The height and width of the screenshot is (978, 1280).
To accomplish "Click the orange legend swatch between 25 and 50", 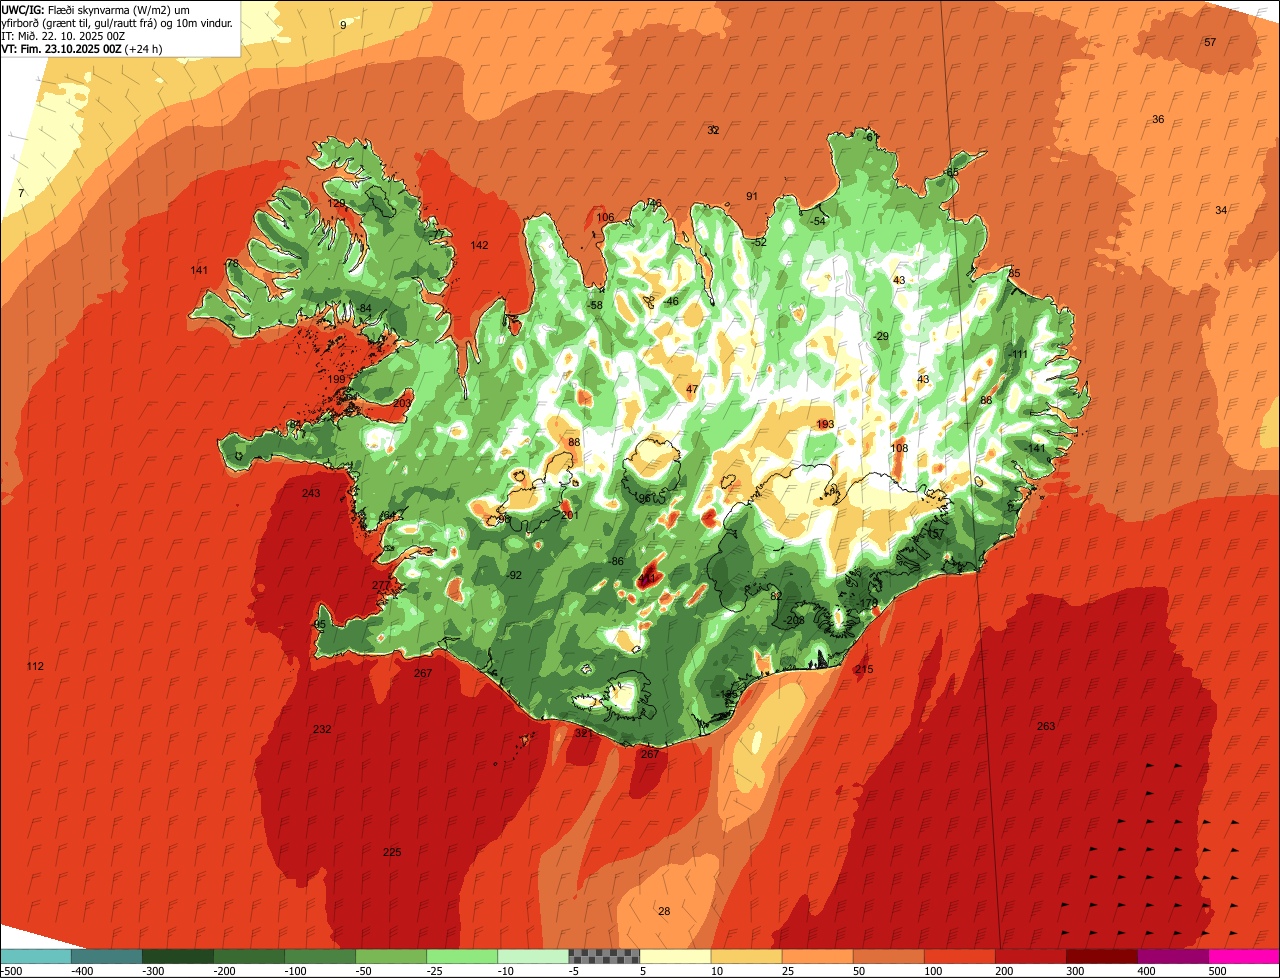I will tap(817, 956).
